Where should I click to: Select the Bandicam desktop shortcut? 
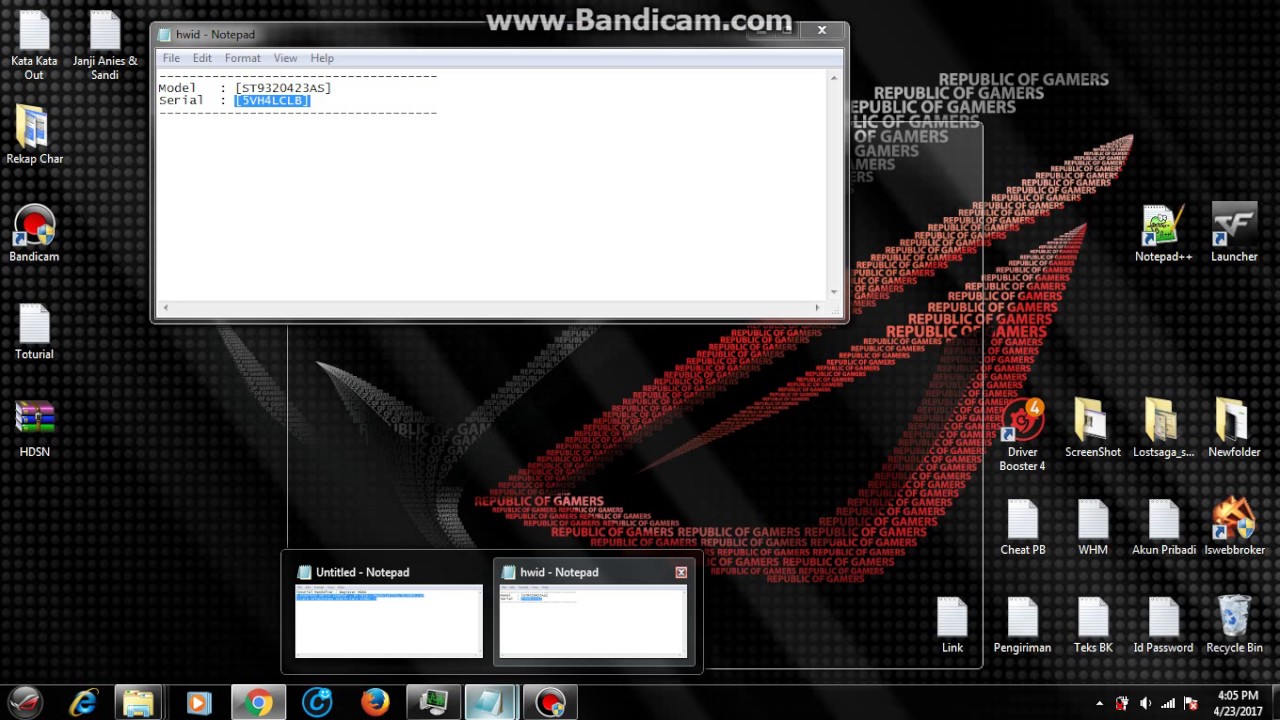pos(34,234)
